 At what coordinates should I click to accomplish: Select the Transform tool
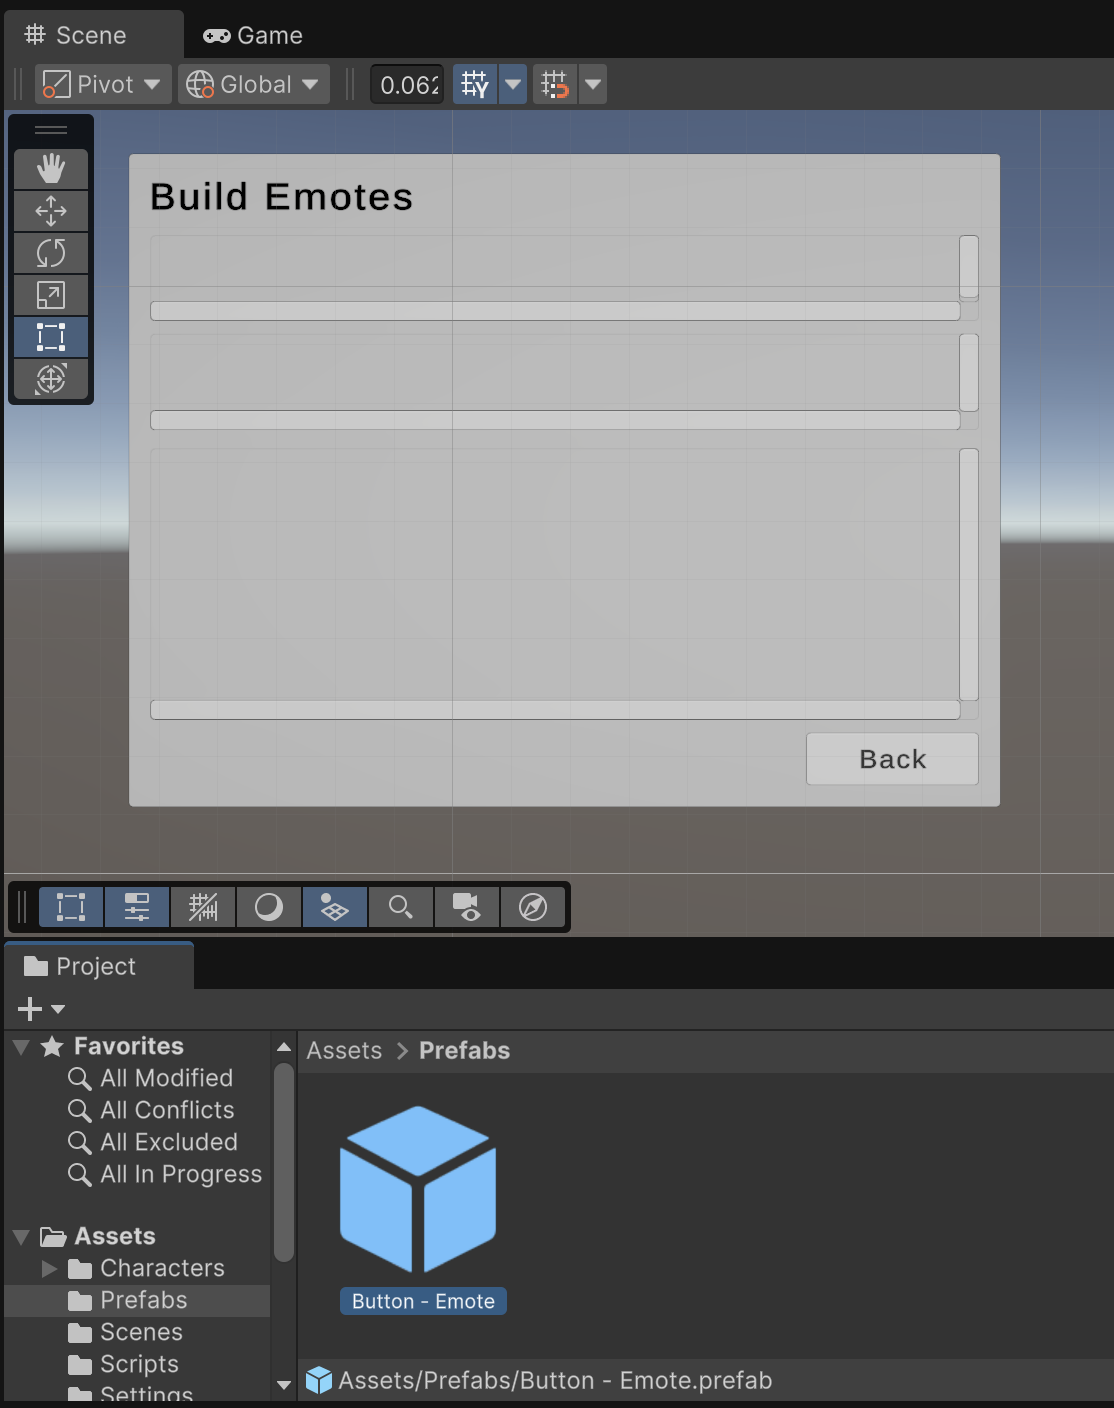click(x=51, y=379)
